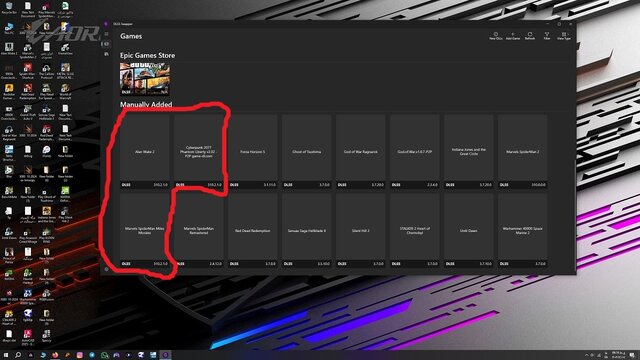This screenshot has width=640, height=360.
Task: Select the Alan Wake 2 game card
Action: pyautogui.click(x=145, y=151)
